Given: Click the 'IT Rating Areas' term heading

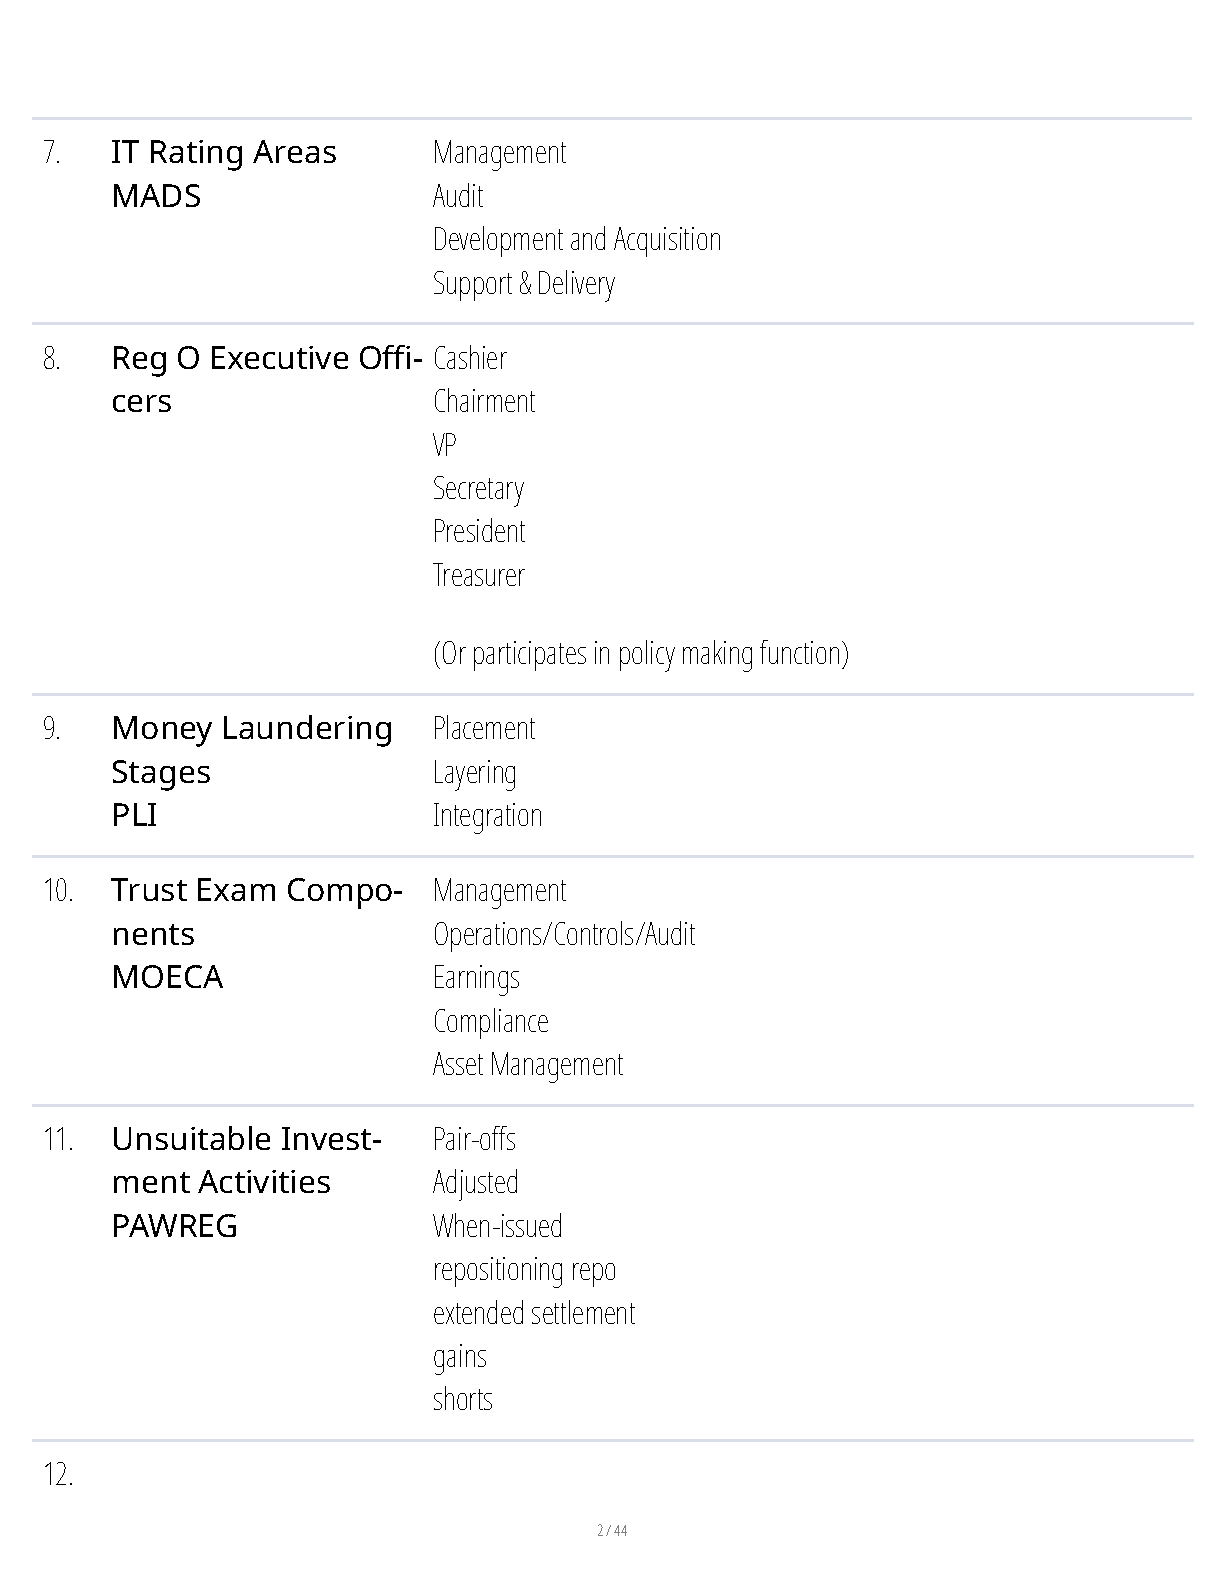Looking at the screenshot, I should click(224, 152).
